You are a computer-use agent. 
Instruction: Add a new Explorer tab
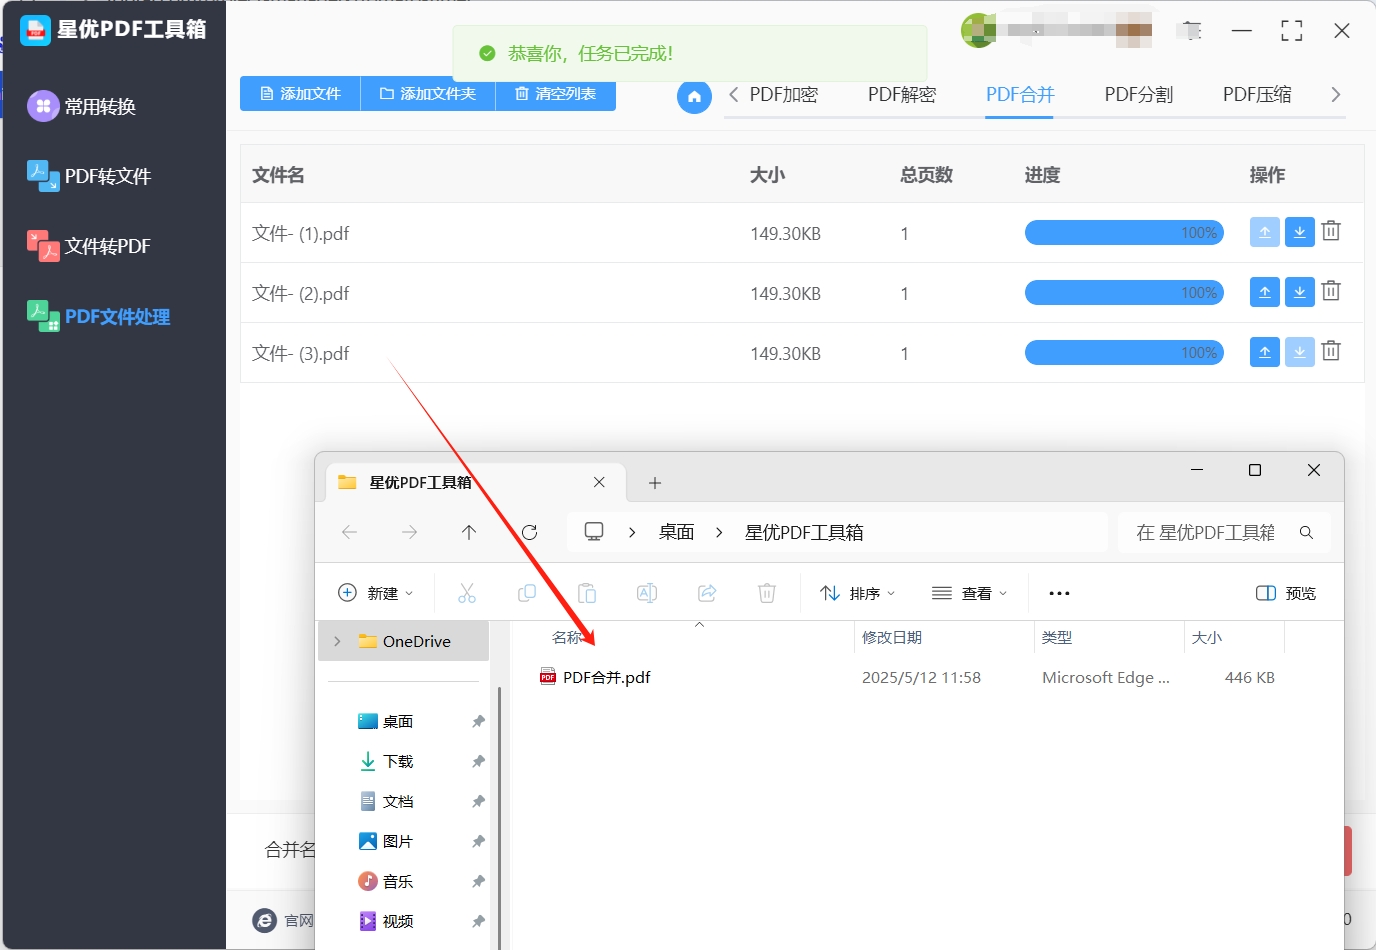click(655, 483)
